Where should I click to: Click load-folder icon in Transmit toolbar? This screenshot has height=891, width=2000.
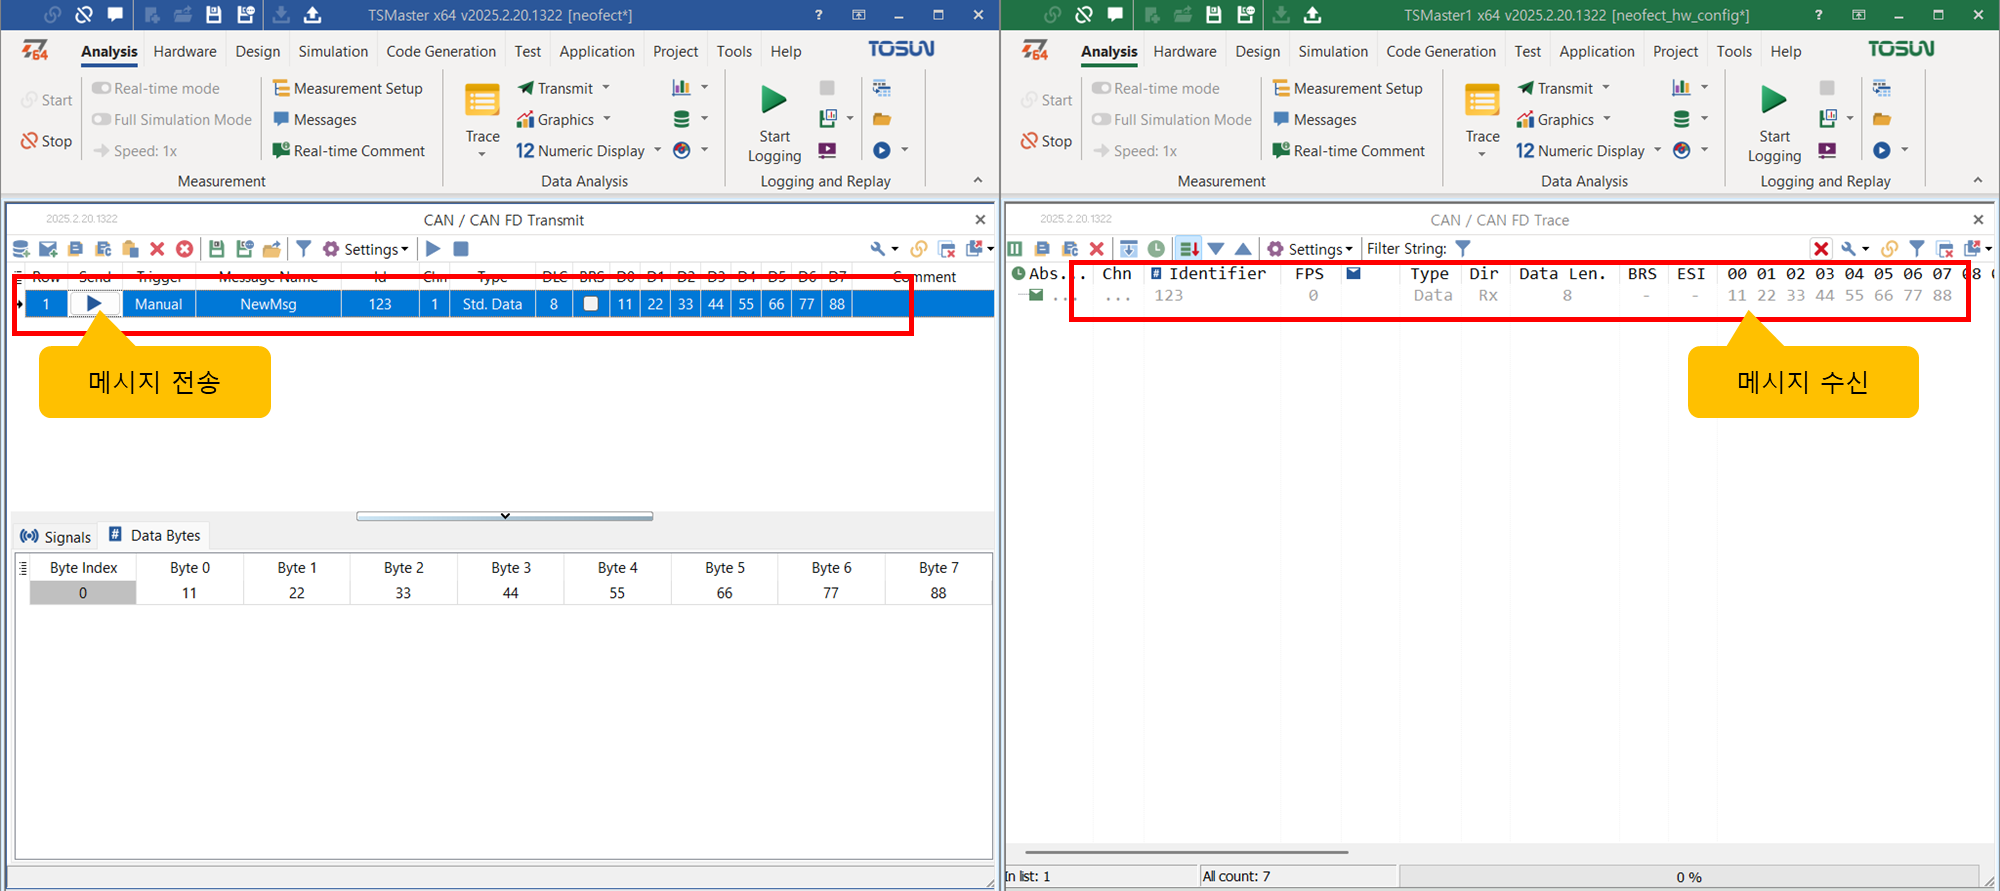[271, 249]
